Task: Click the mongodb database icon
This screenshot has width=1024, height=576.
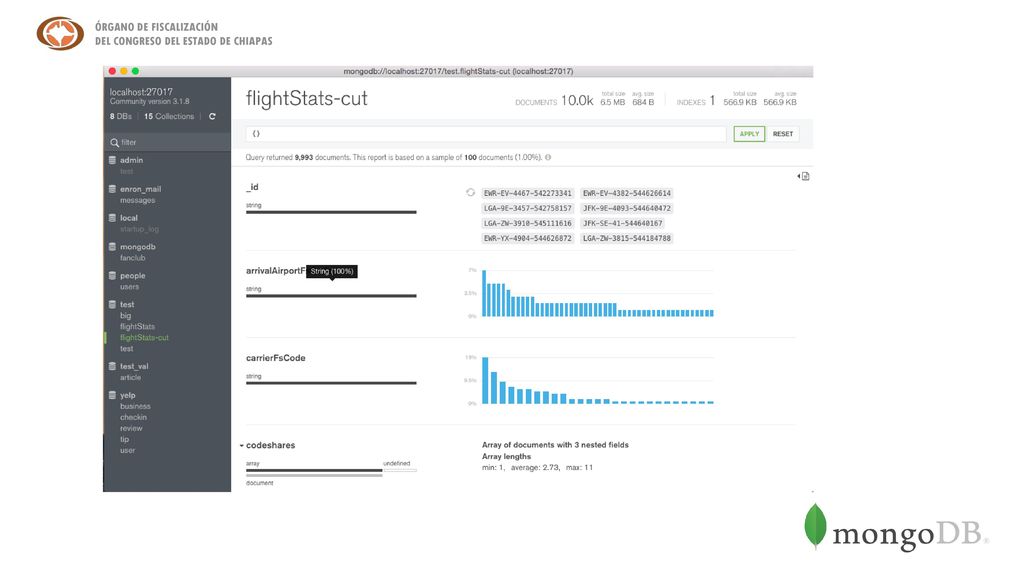Action: [112, 247]
